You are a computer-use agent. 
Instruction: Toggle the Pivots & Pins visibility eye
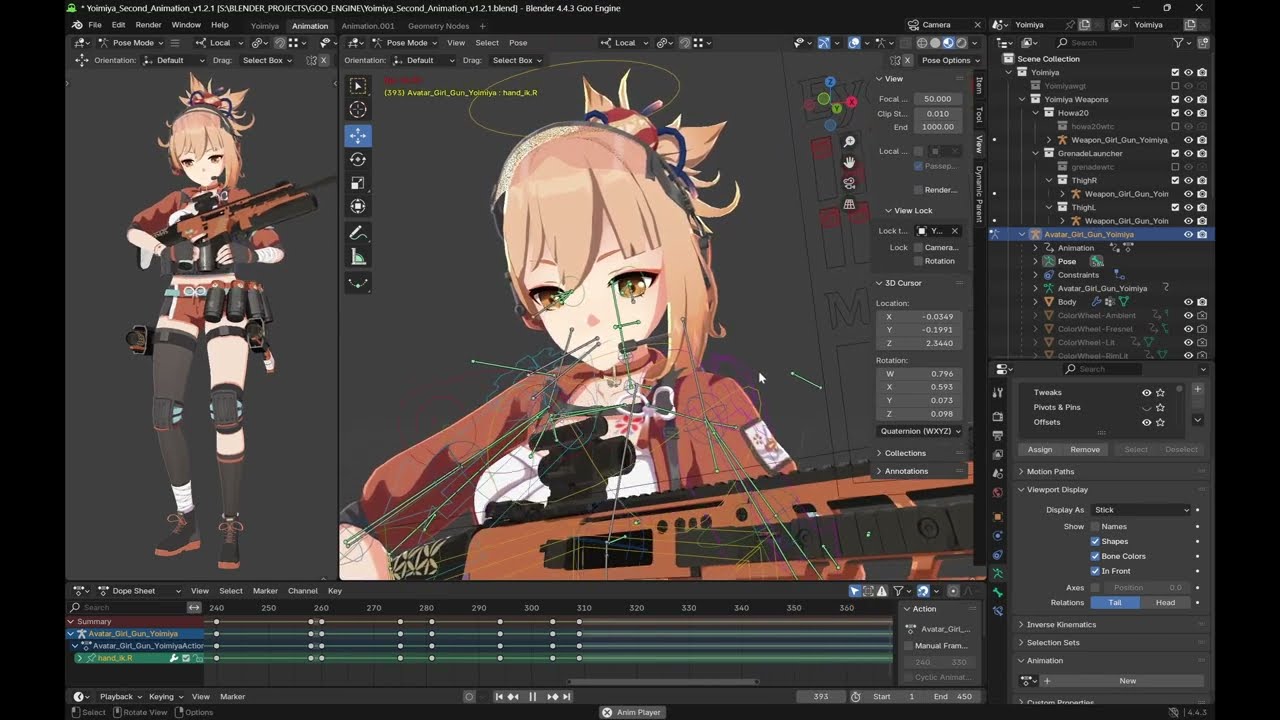coord(1146,408)
